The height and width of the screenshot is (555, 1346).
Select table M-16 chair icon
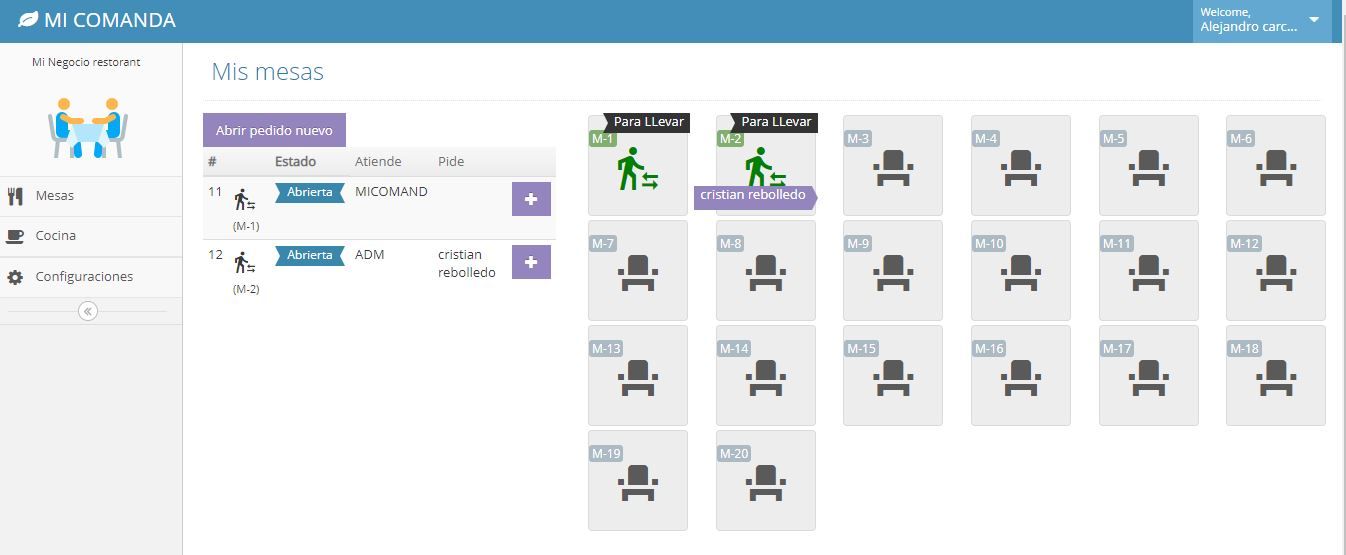1020,378
